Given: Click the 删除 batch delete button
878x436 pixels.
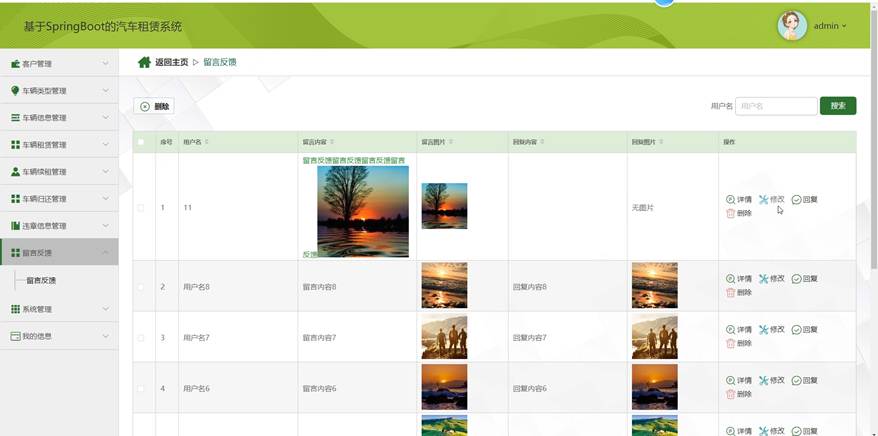Looking at the screenshot, I should (x=154, y=106).
